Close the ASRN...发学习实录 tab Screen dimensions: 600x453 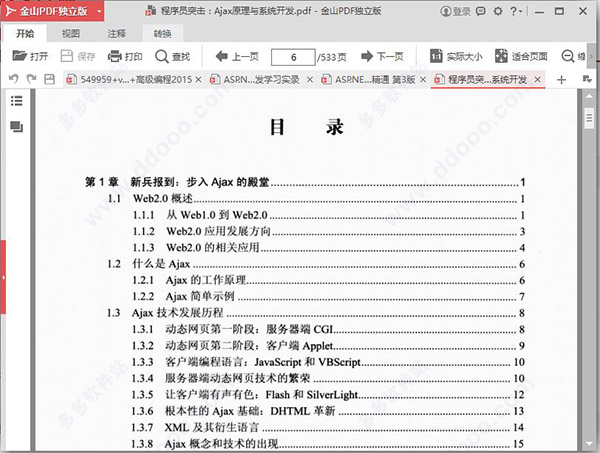pyautogui.click(x=310, y=80)
